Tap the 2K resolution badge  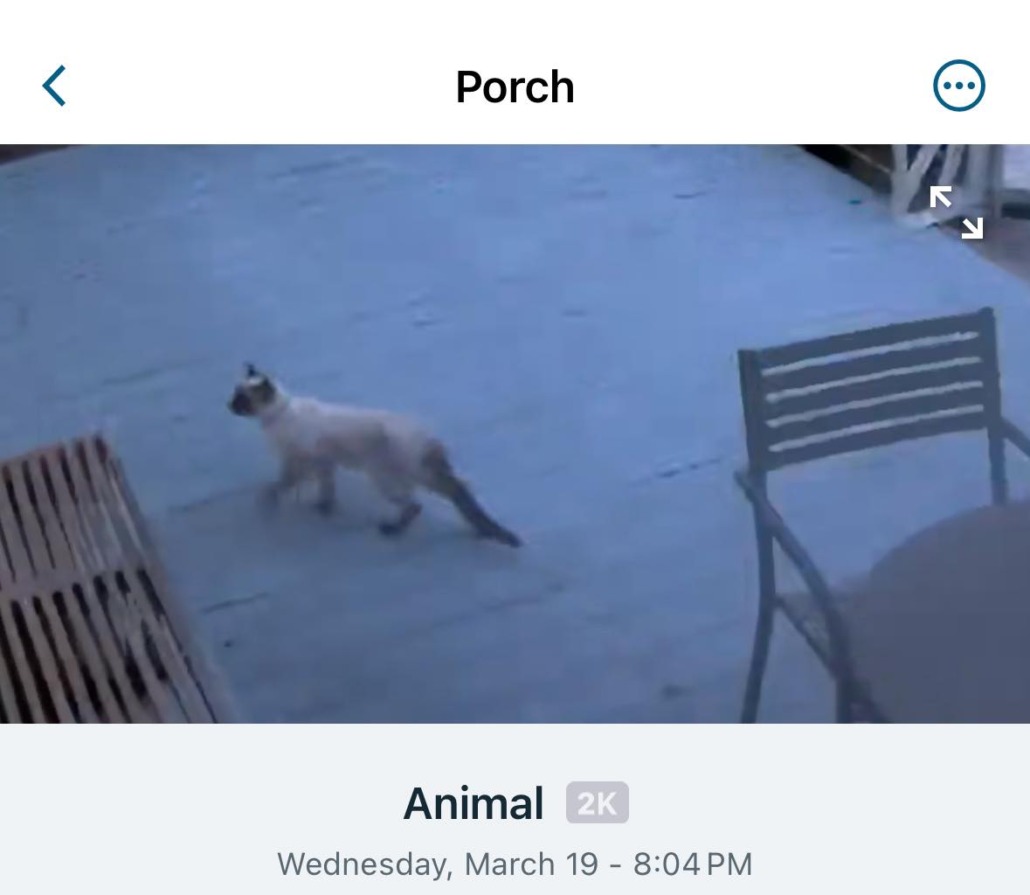coord(597,802)
